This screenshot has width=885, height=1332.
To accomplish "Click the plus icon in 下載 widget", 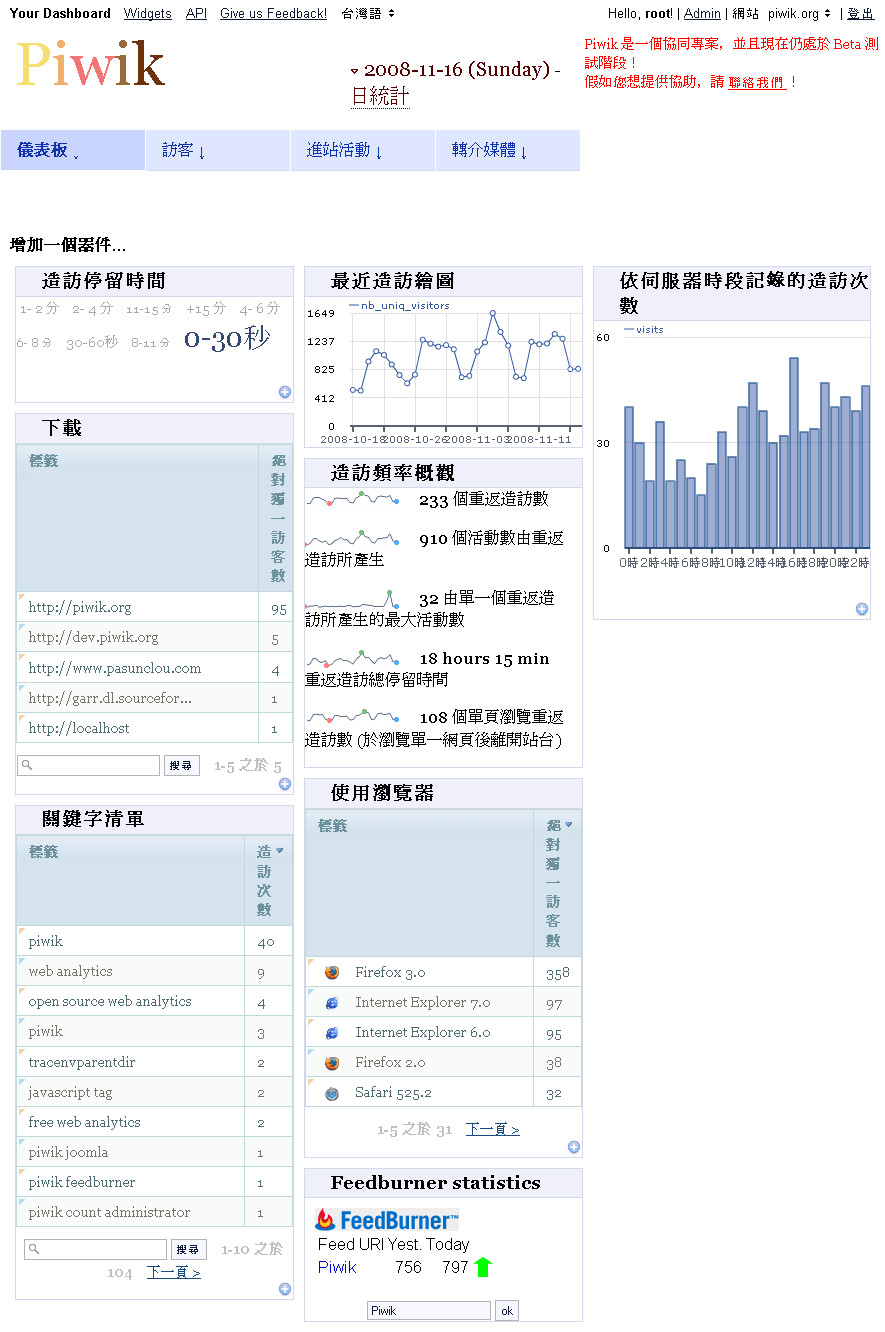I will [x=285, y=784].
